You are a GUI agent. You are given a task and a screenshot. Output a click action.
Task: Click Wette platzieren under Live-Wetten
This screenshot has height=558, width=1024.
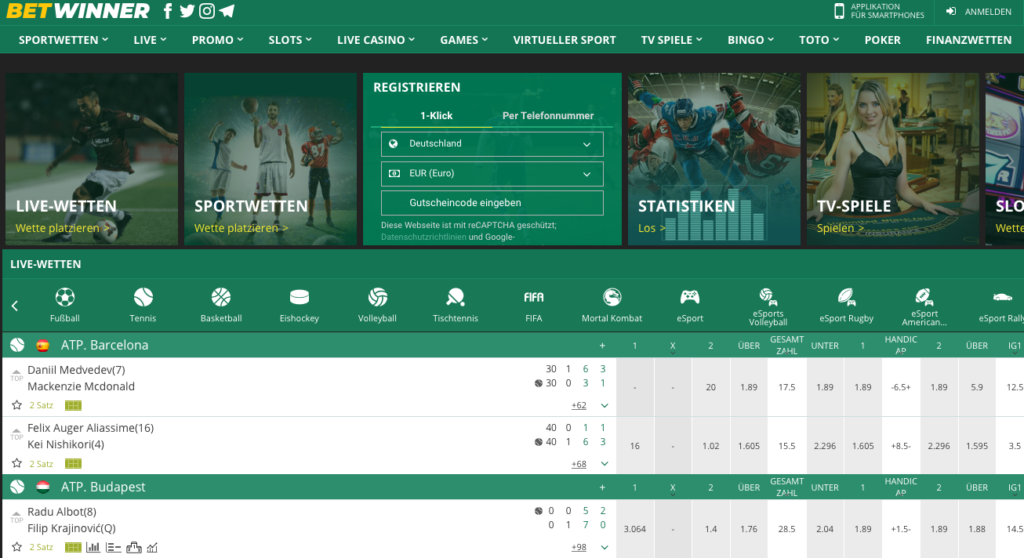point(61,228)
